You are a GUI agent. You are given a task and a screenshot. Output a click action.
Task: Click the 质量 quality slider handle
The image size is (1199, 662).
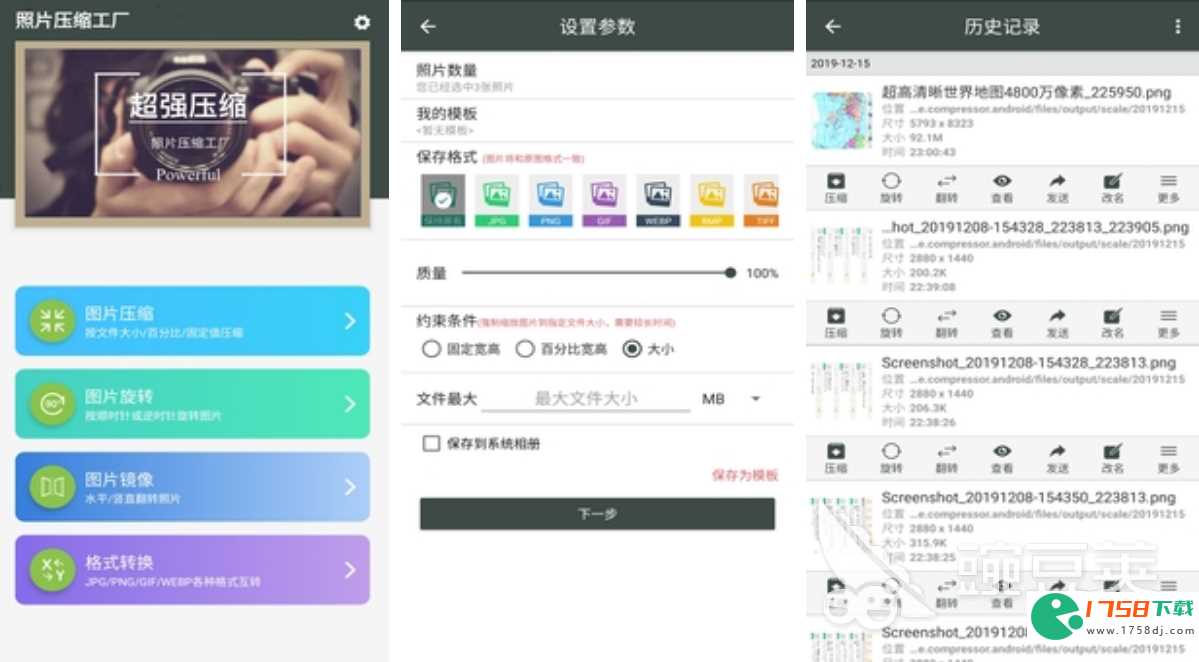pos(730,273)
